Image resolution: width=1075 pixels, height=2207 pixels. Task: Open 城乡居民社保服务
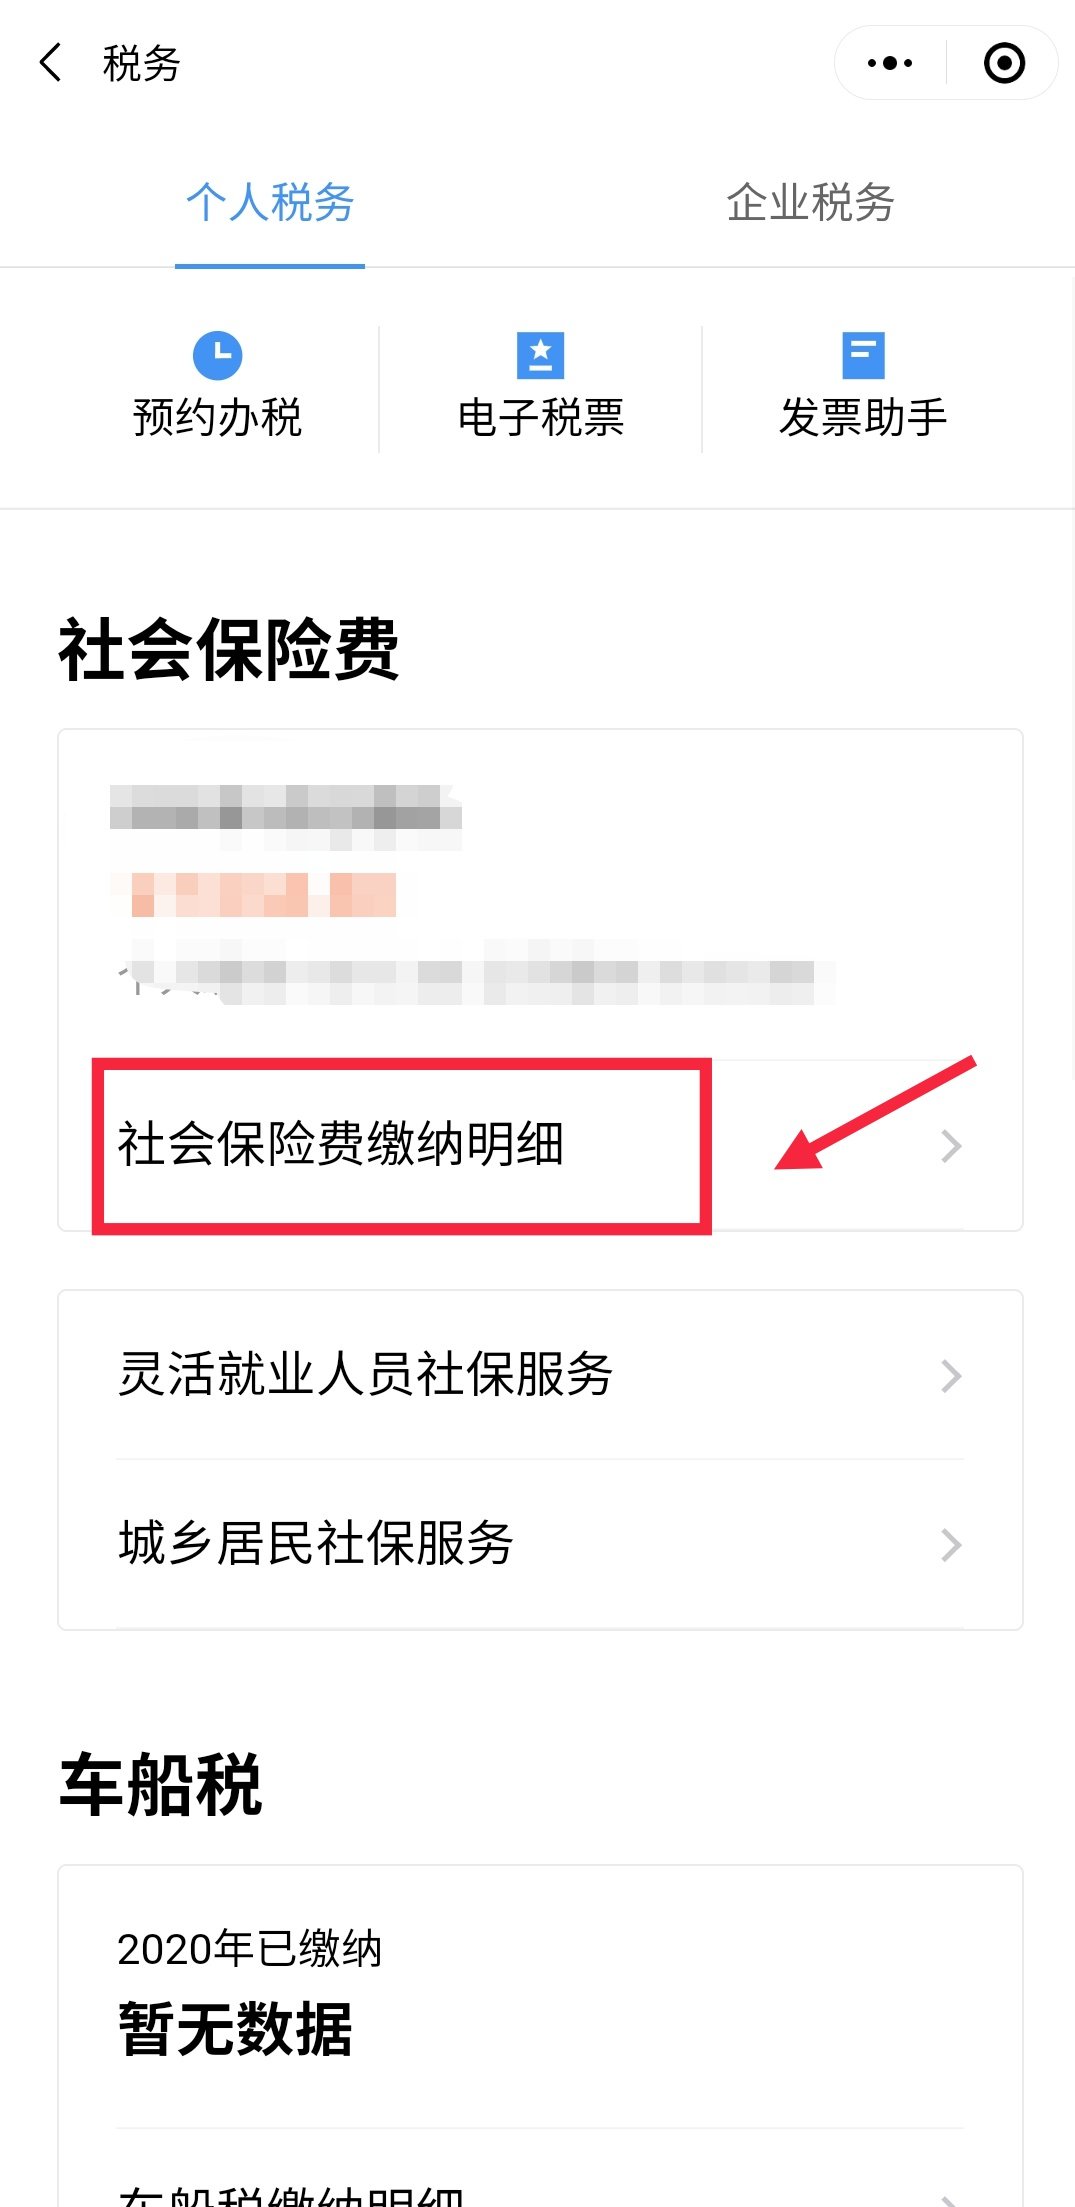540,1544
